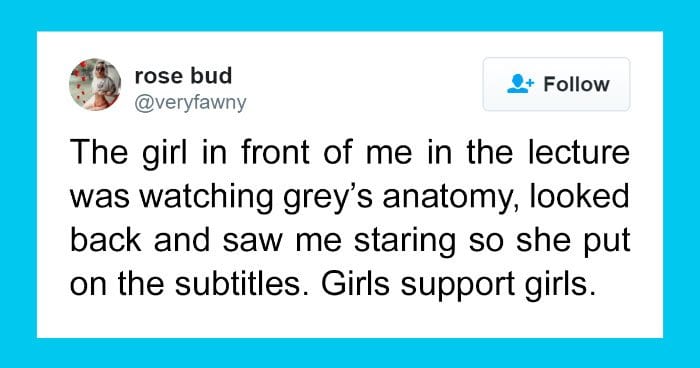700x368 pixels.
Task: Click the word "subtitles" in the tweet
Action: point(238,284)
